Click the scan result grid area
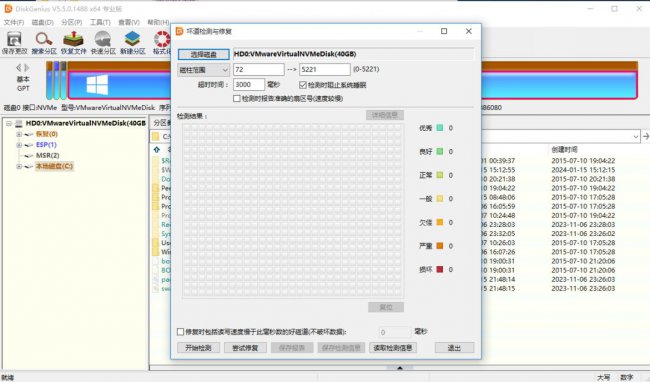The width and height of the screenshot is (650, 382). (x=293, y=210)
